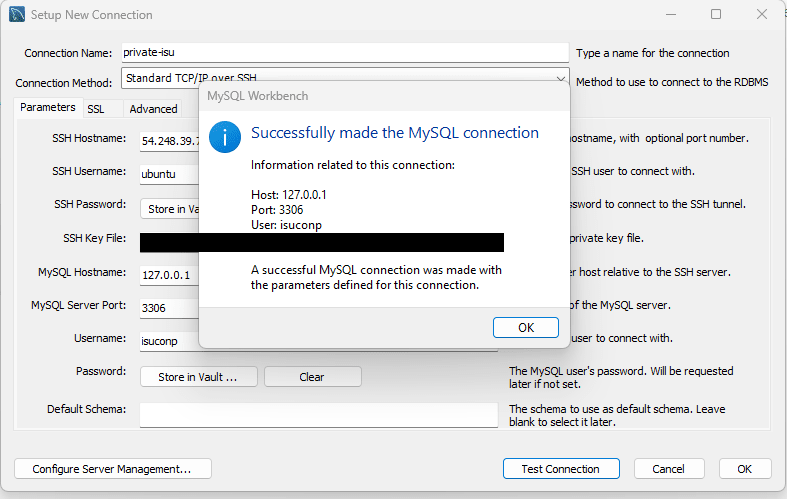This screenshot has width=787, height=499.
Task: Click the Connection Name field
Action: 345,52
